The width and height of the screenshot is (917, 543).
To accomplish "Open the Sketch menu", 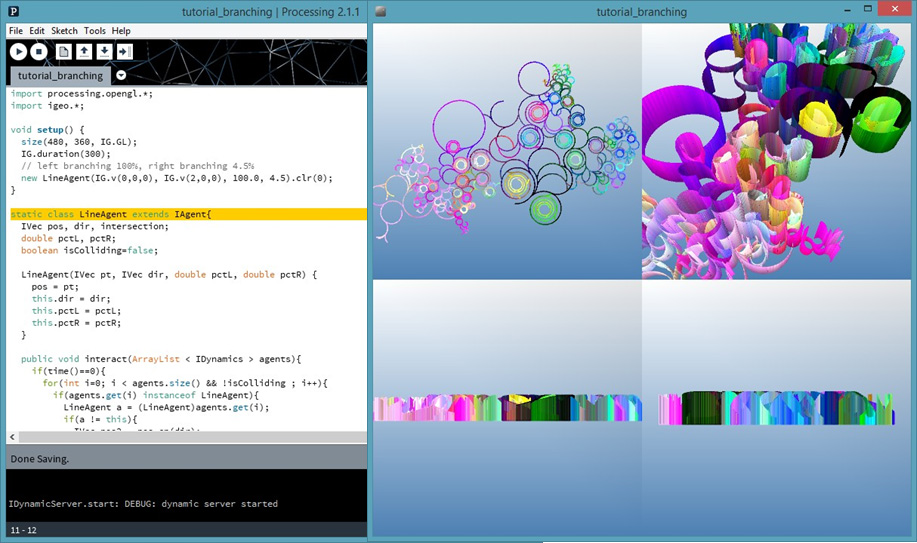I will [x=64, y=31].
